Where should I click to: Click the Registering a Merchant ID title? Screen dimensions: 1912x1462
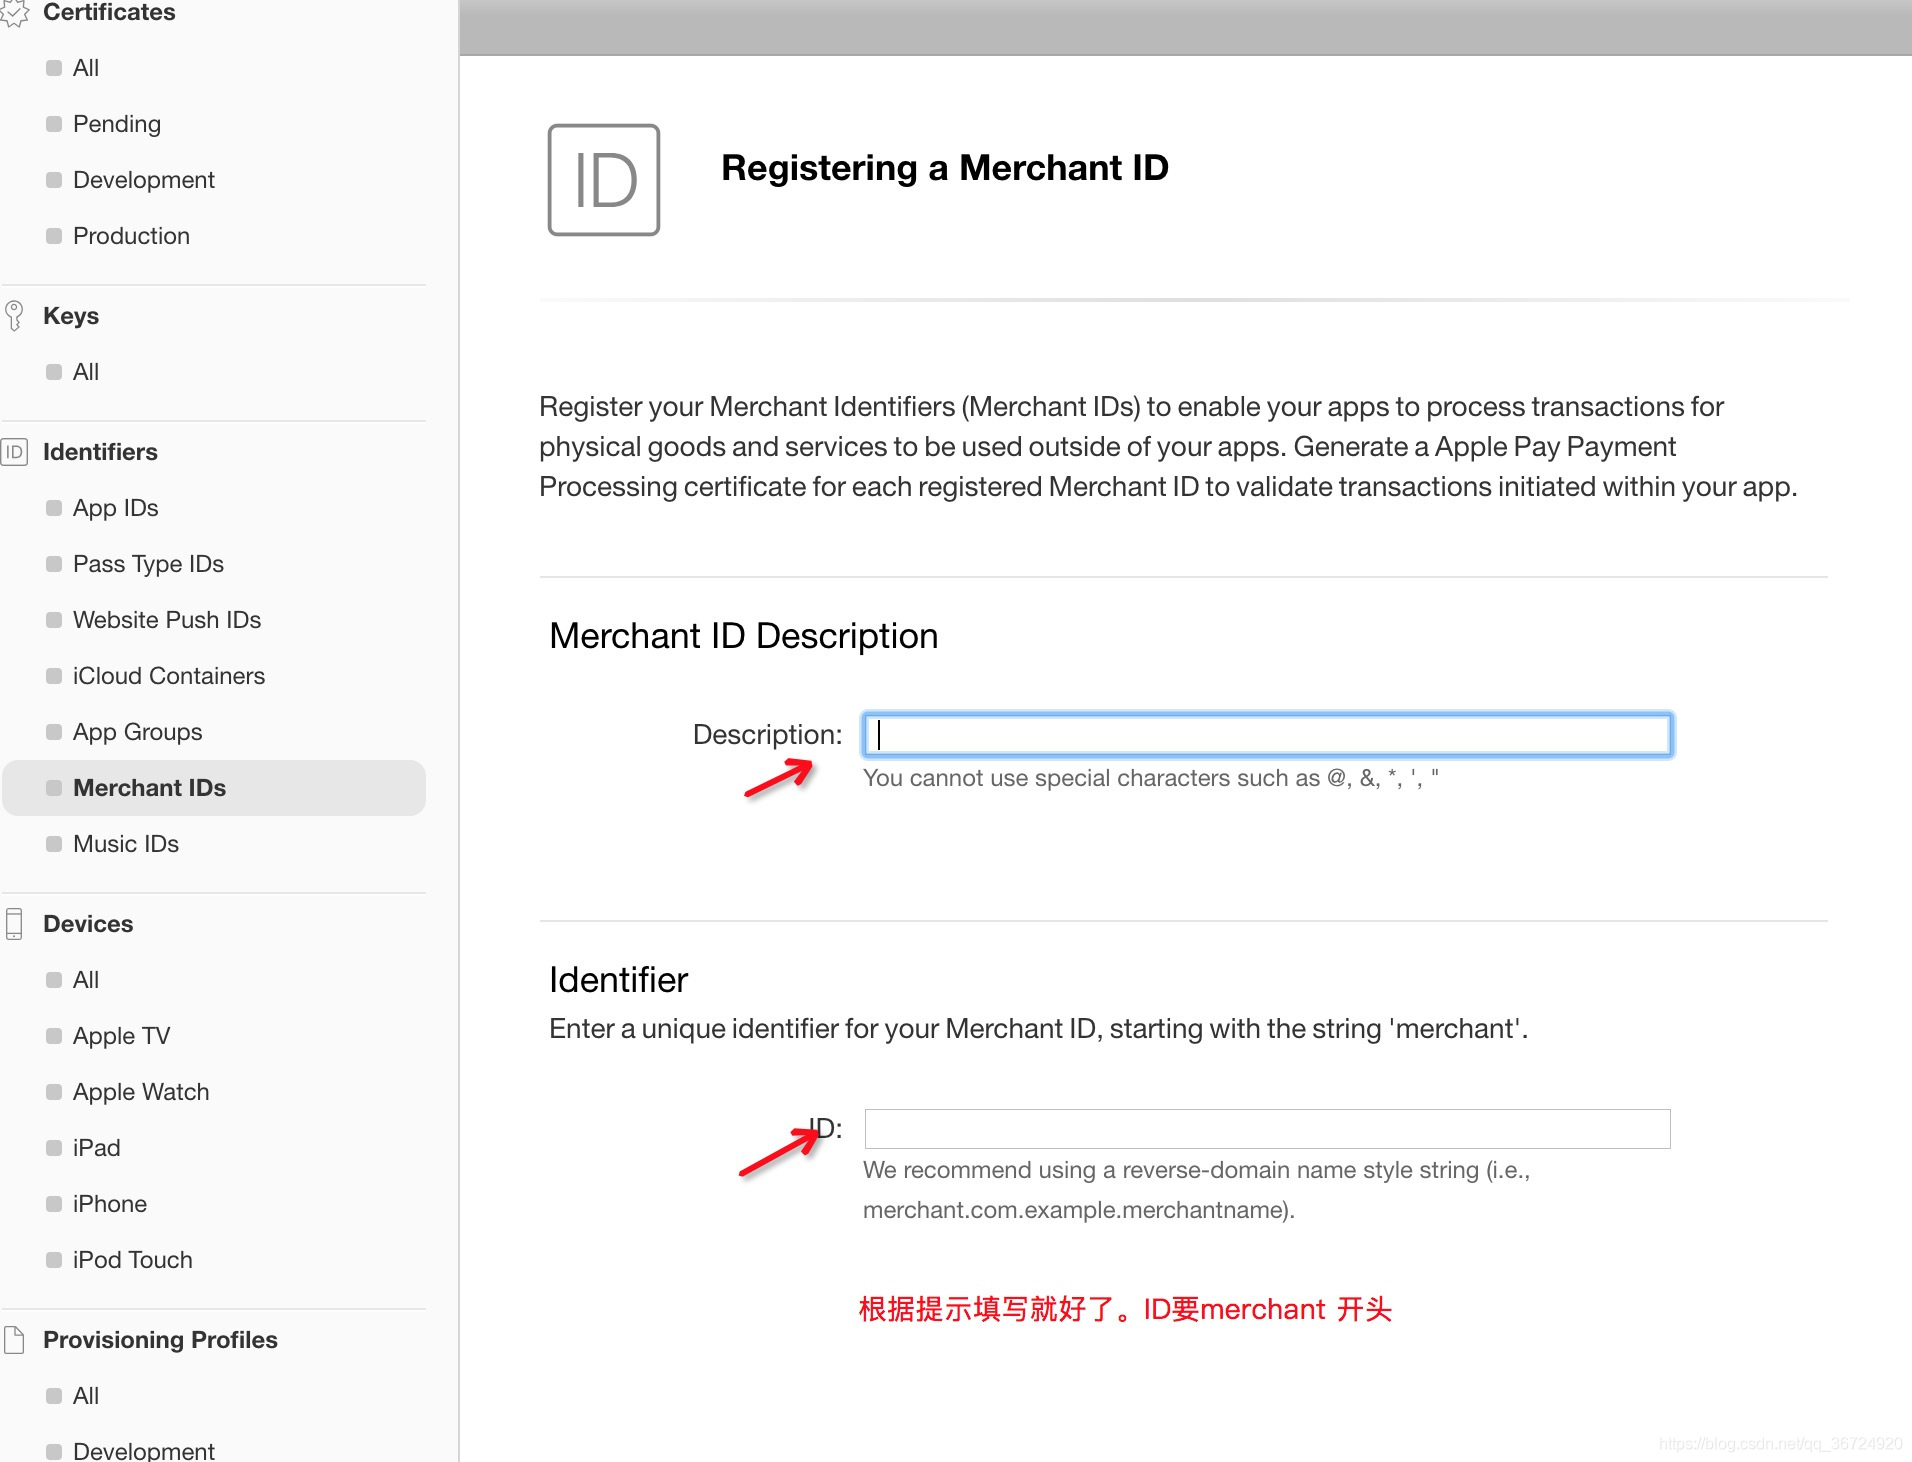945,168
